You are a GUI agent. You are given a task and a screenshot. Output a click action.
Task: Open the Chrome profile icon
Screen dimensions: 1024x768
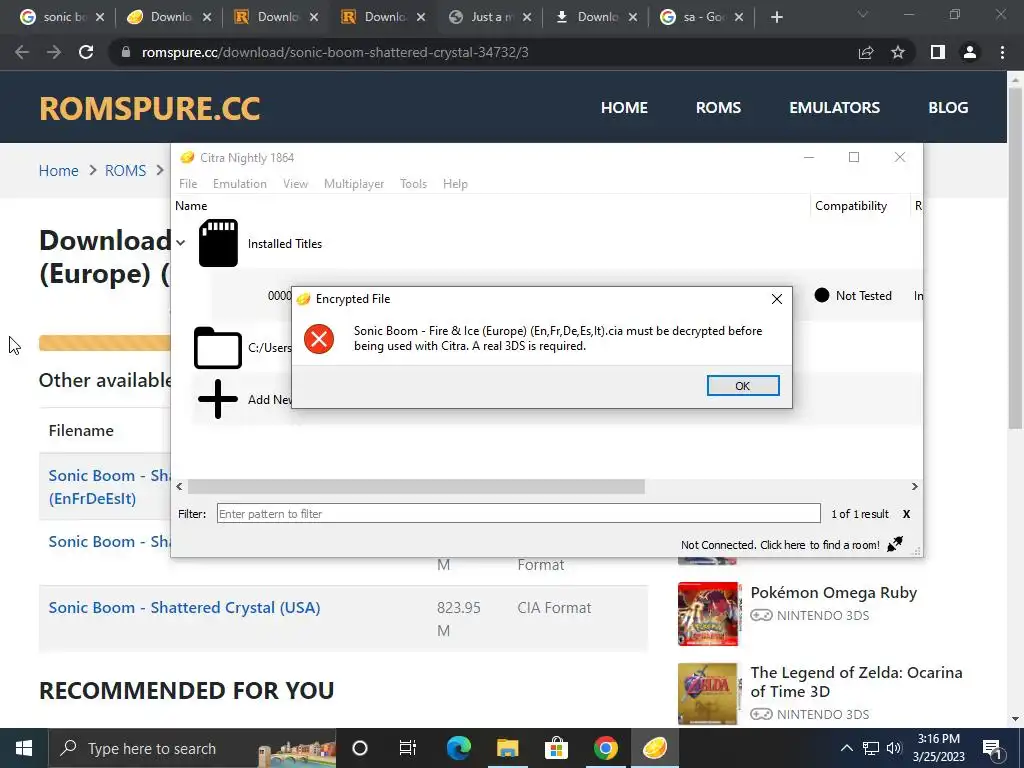tap(970, 52)
